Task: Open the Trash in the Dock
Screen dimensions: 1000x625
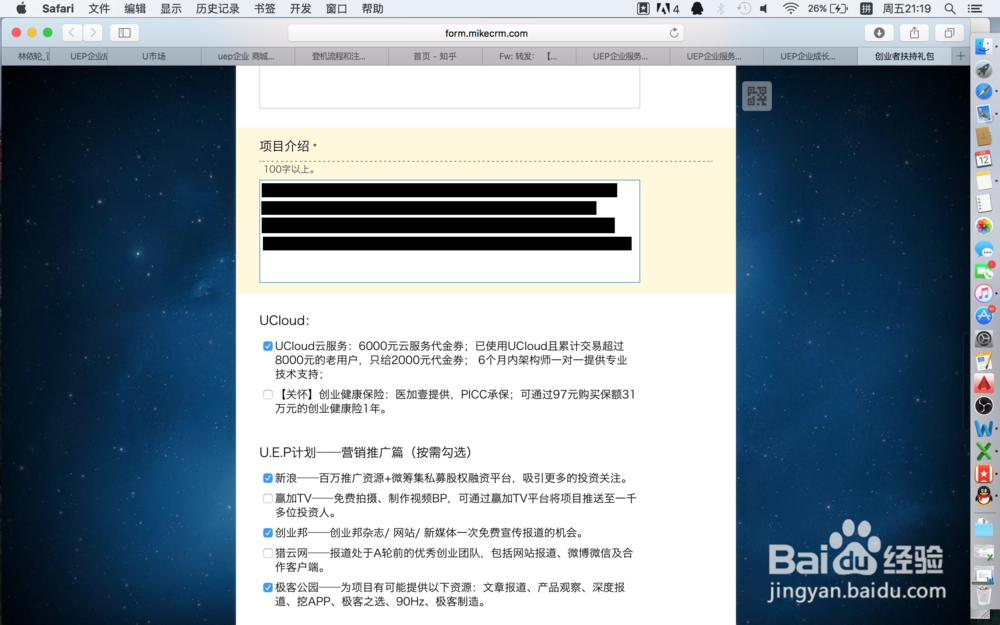Action: pos(983,594)
